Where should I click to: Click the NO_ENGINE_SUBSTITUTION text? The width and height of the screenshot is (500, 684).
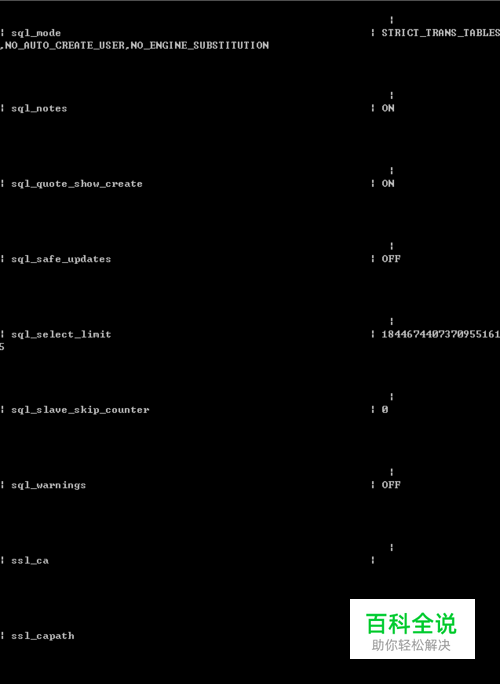tap(200, 45)
